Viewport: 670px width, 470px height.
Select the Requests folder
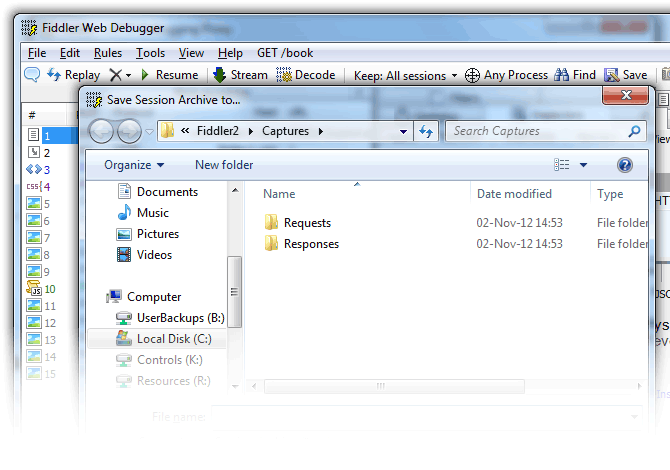(x=298, y=223)
